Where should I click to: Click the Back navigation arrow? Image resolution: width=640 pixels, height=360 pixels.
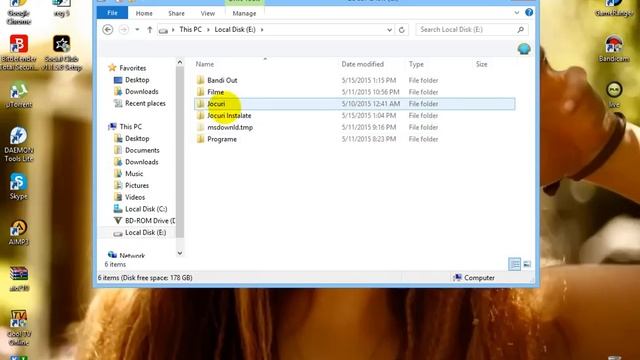108,29
